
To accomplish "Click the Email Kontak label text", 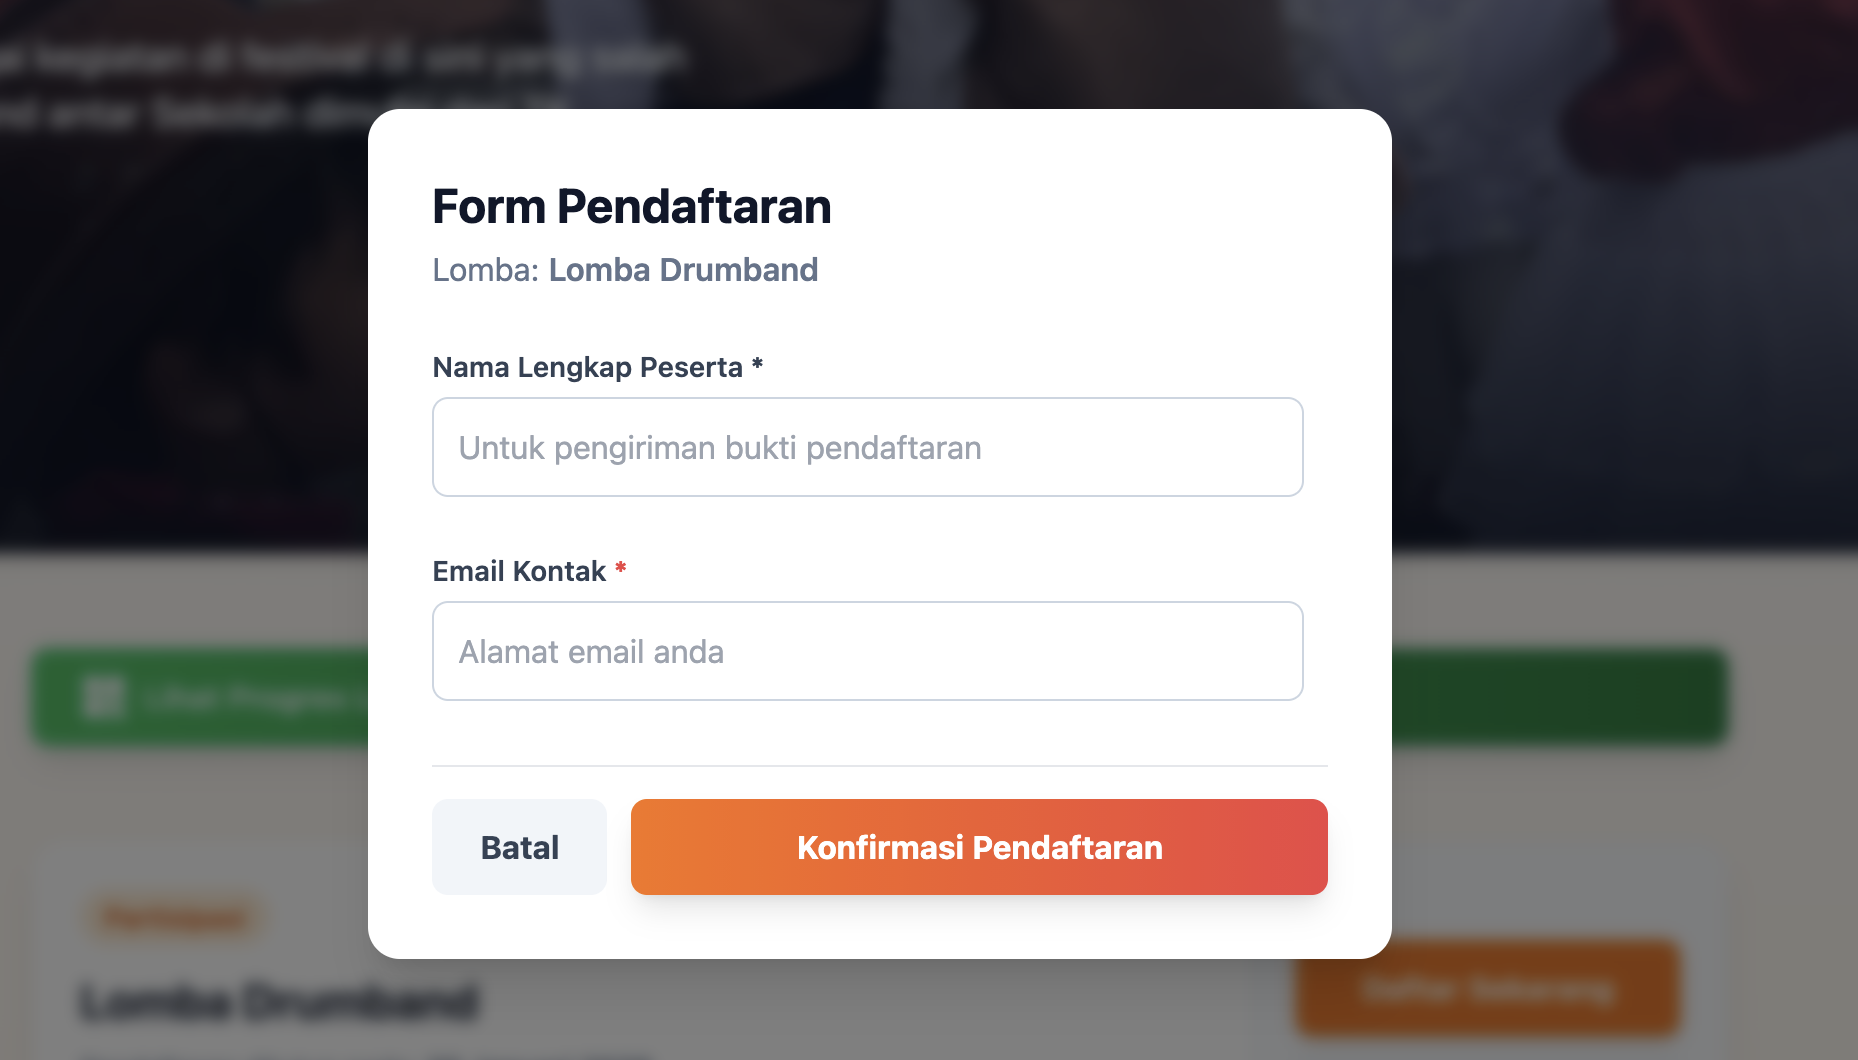I will [519, 571].
